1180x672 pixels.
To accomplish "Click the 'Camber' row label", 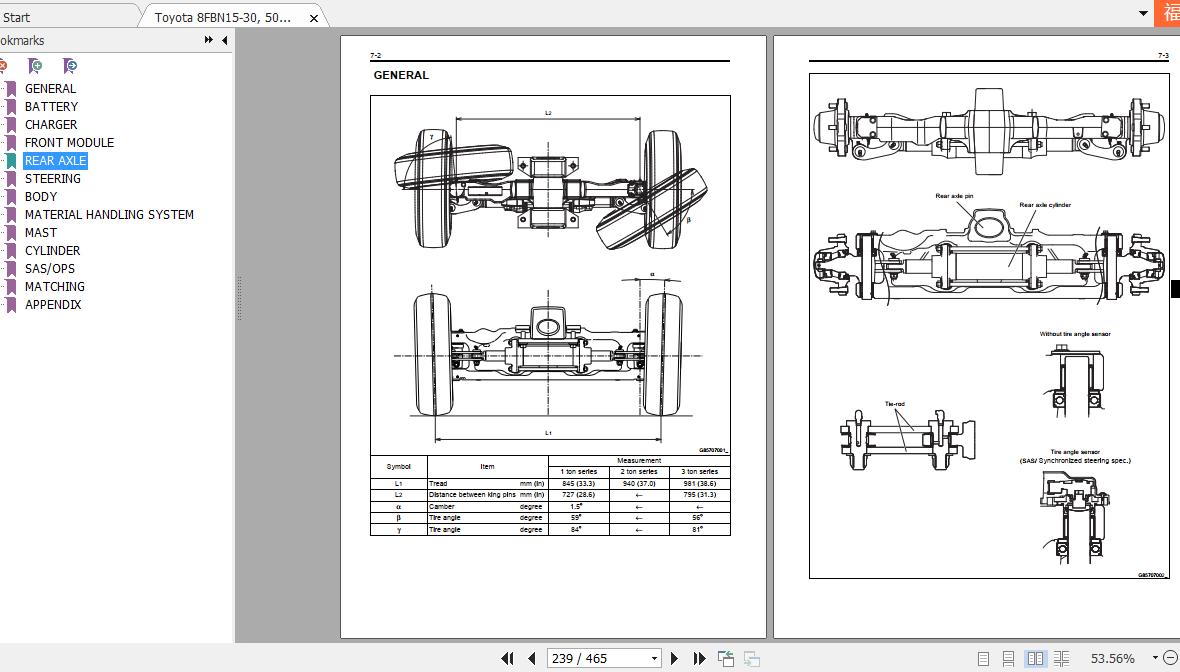I will [442, 506].
